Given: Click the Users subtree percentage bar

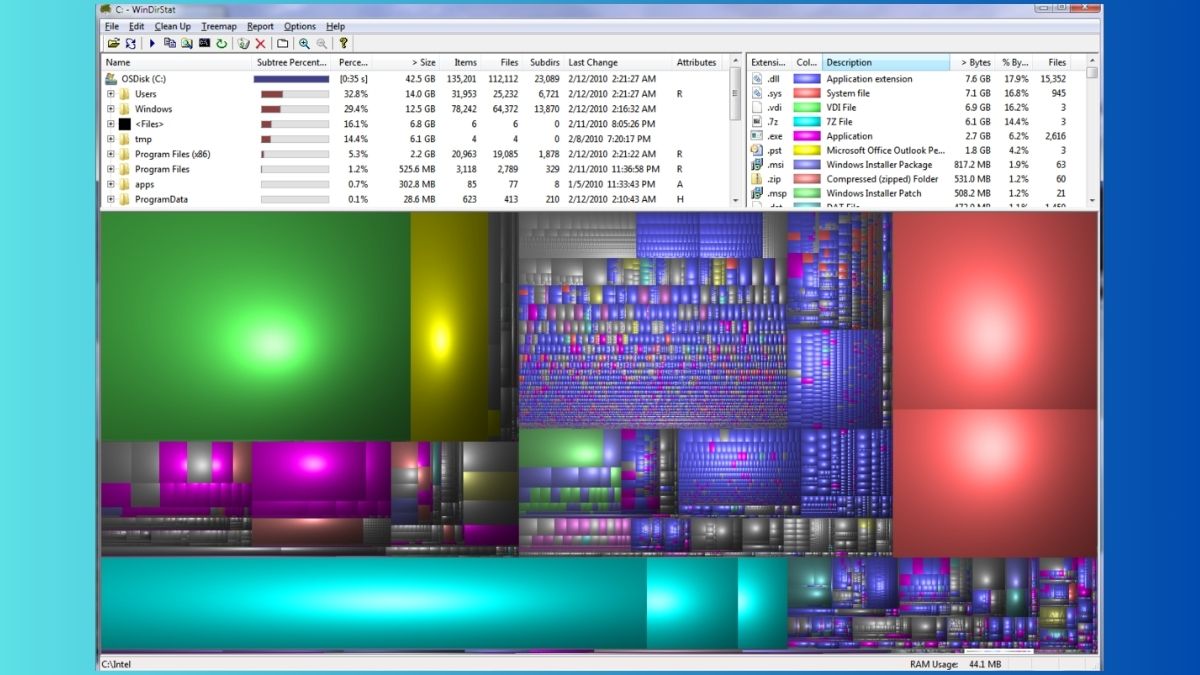Looking at the screenshot, I should click(295, 94).
